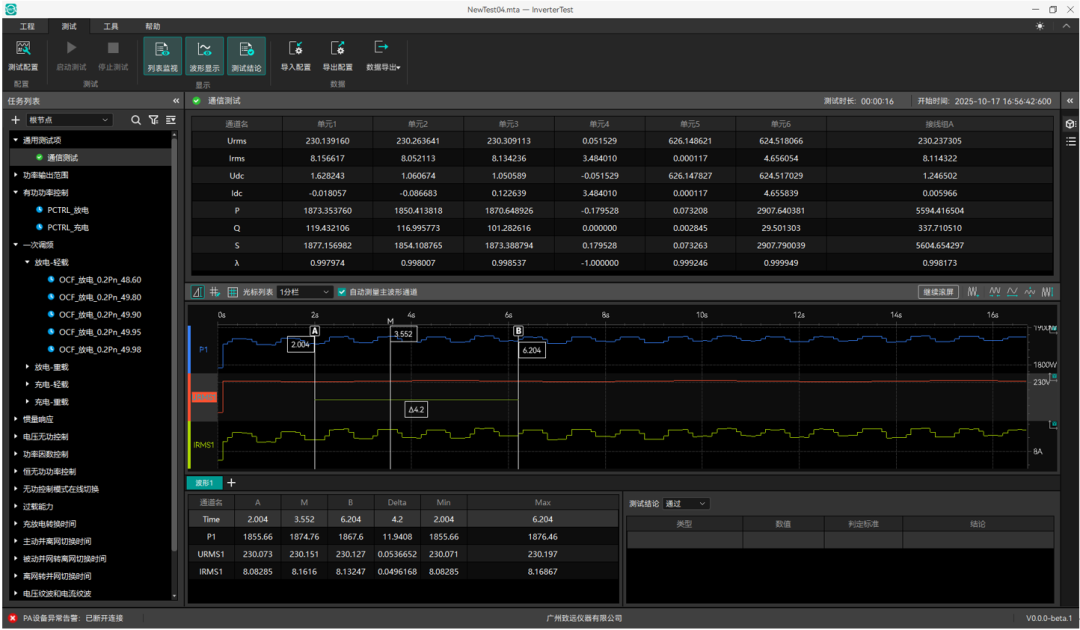Click the 导入配置 import config icon
The width and height of the screenshot is (1080, 630).
295,54
